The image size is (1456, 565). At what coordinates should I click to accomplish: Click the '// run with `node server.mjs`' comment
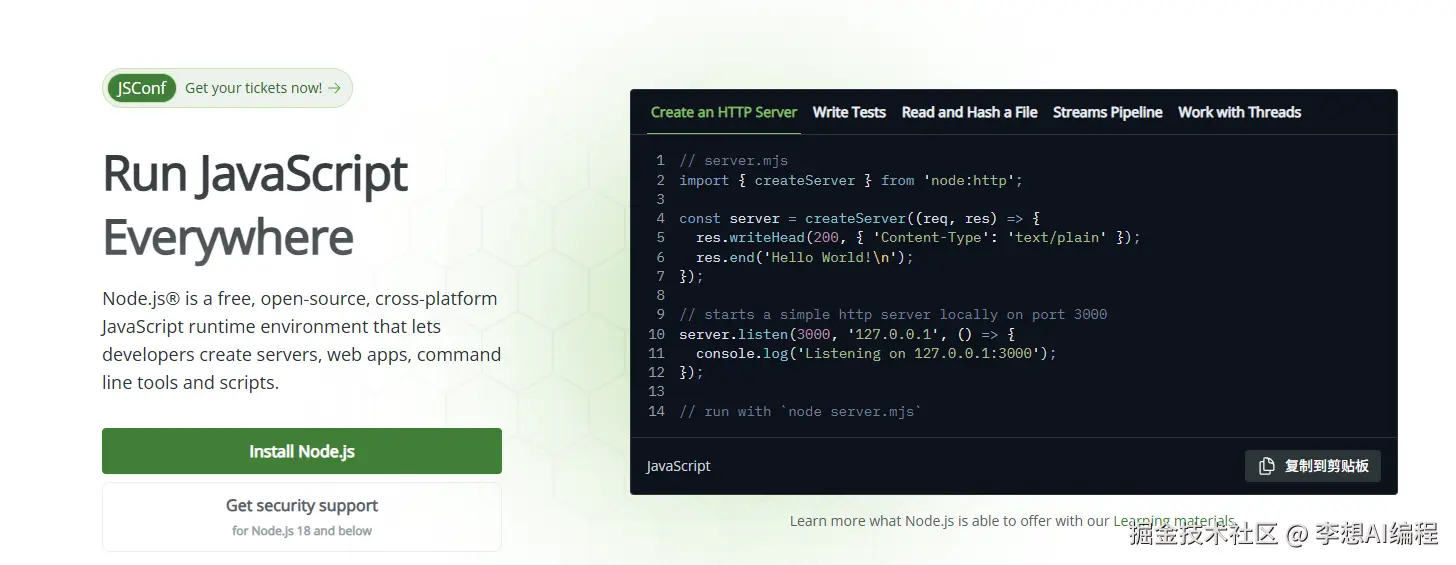(801, 411)
